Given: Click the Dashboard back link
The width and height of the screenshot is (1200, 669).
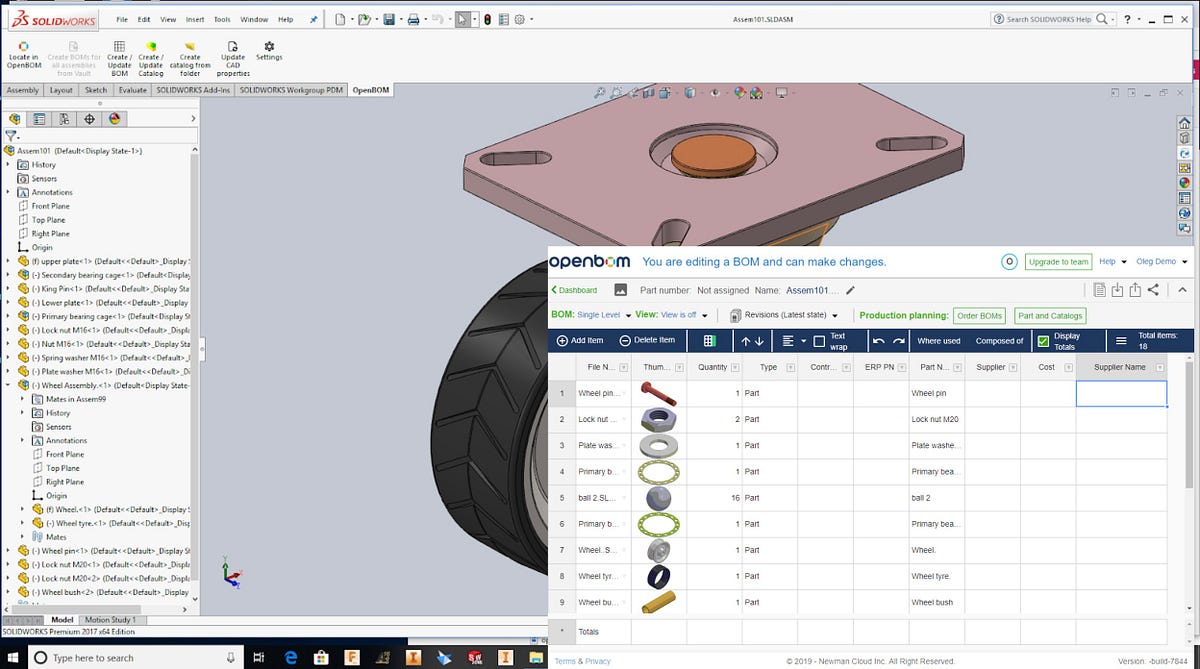Looking at the screenshot, I should [x=575, y=290].
